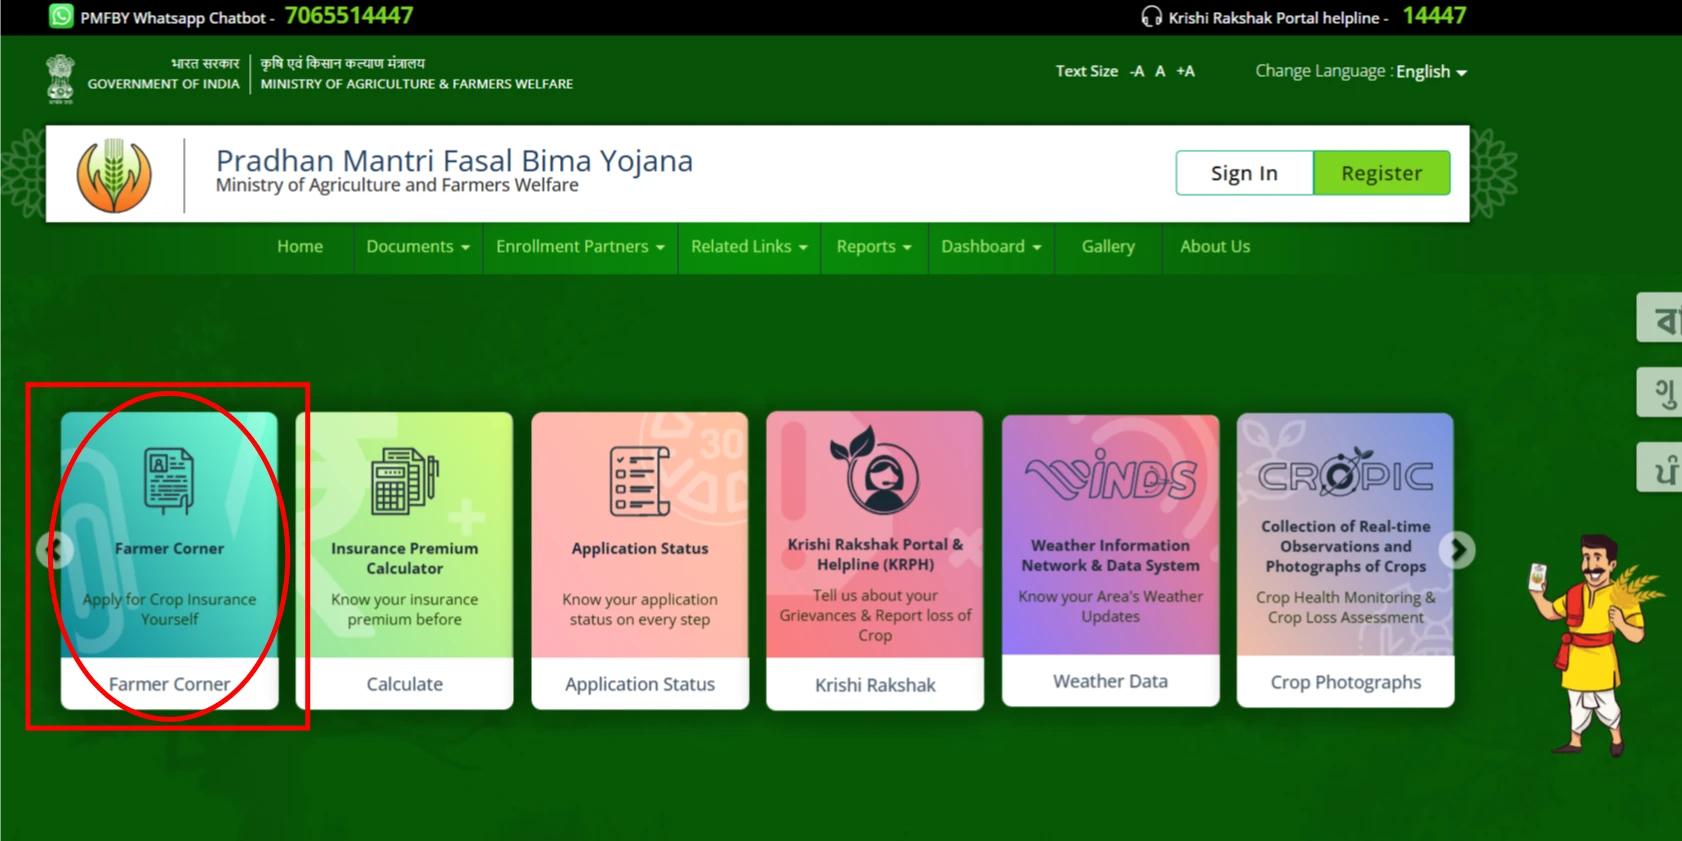This screenshot has width=1682, height=841.
Task: Click the Government of India emblem
Action: (x=60, y=78)
